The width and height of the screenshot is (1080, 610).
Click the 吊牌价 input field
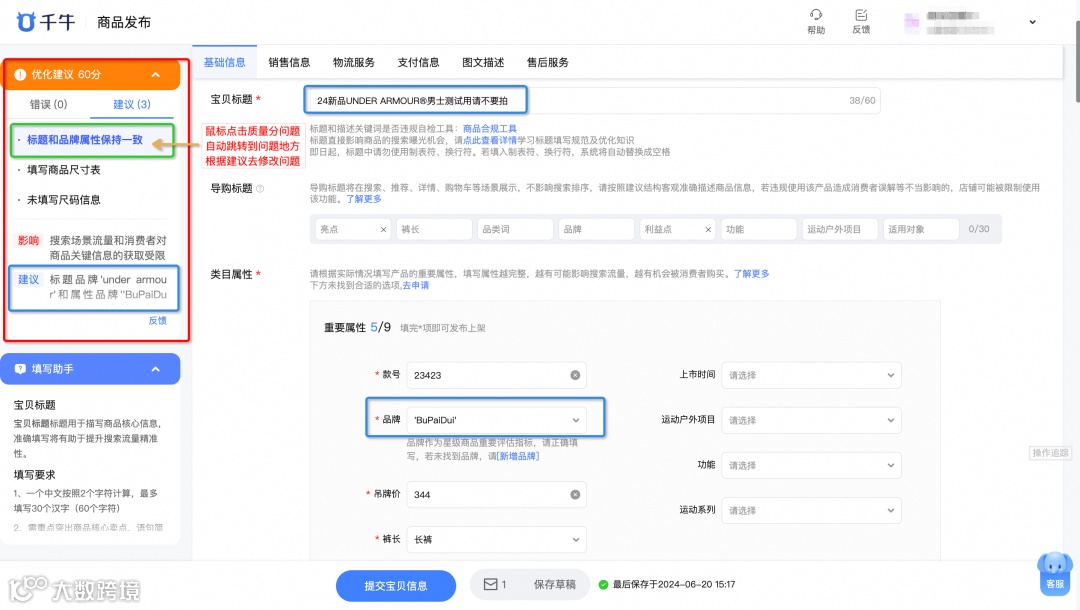[x=497, y=494]
